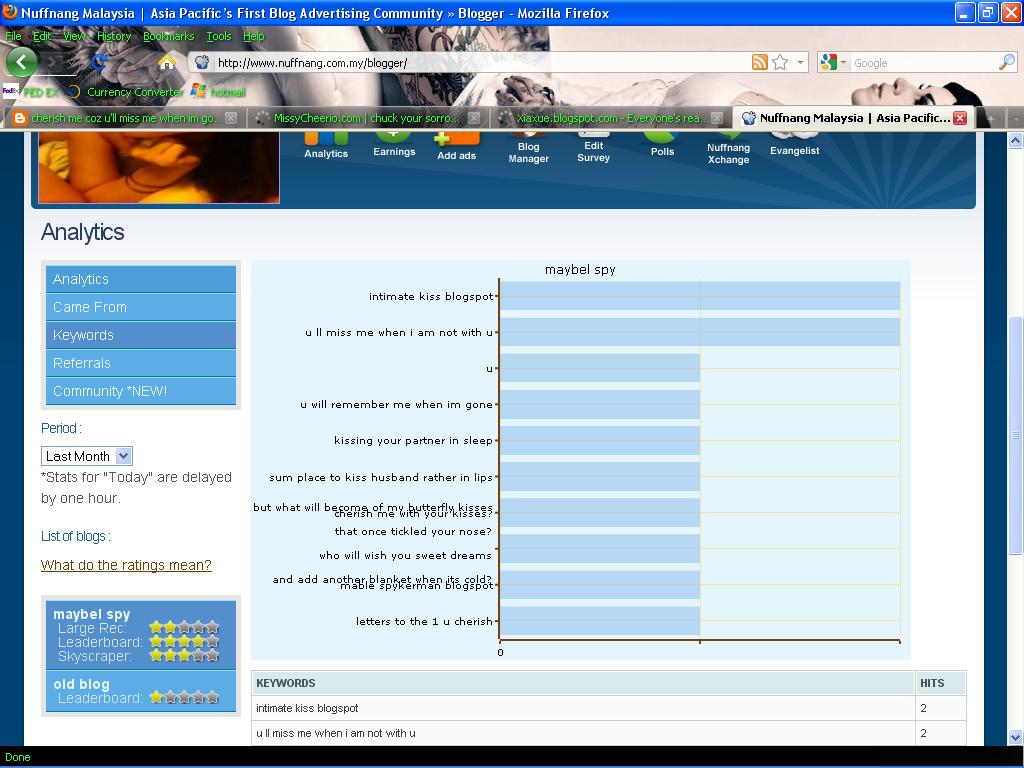Open the Help menu
This screenshot has height=768, width=1024.
pos(253,36)
